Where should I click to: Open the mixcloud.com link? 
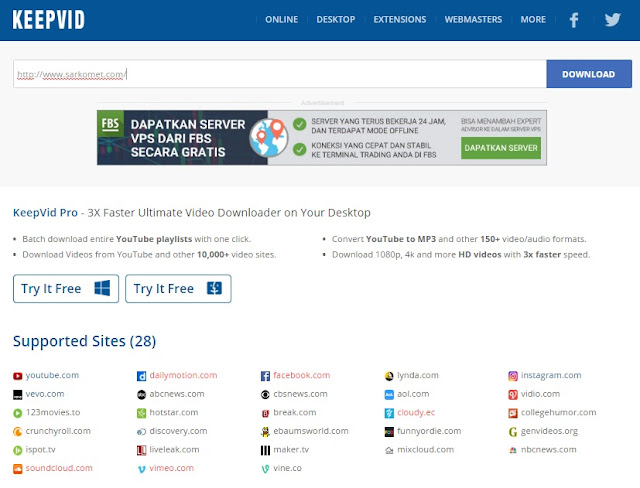(425, 450)
